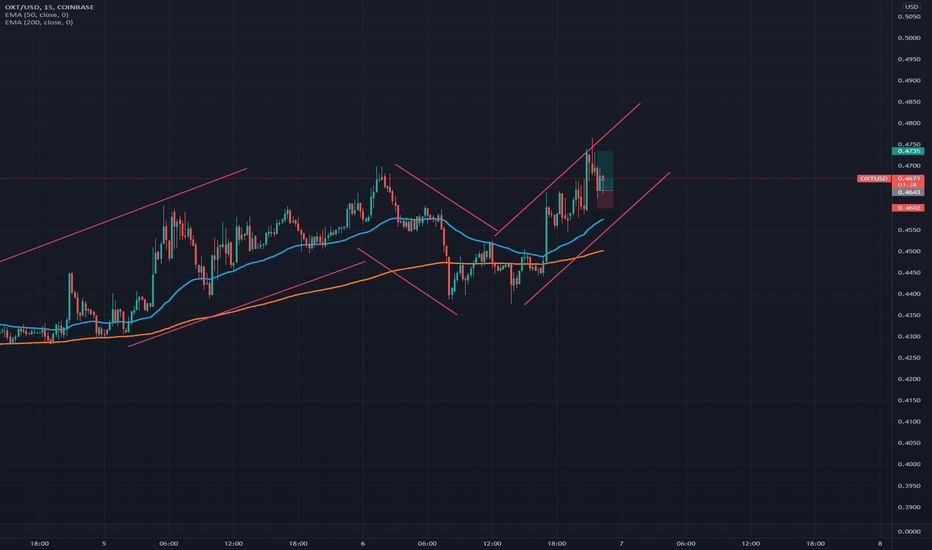The height and width of the screenshot is (550, 932).
Task: Click the 0.4950 price axis label
Action: coord(909,59)
